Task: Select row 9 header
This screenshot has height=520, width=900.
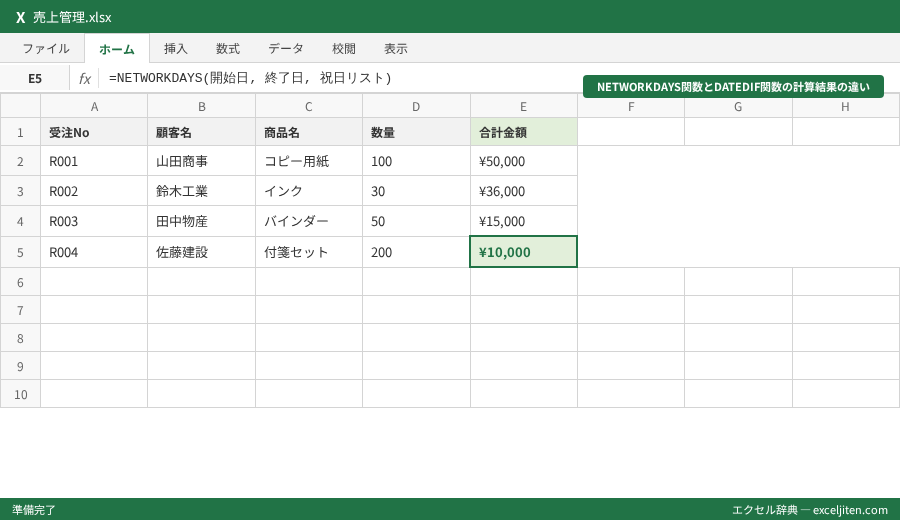Action: click(20, 366)
